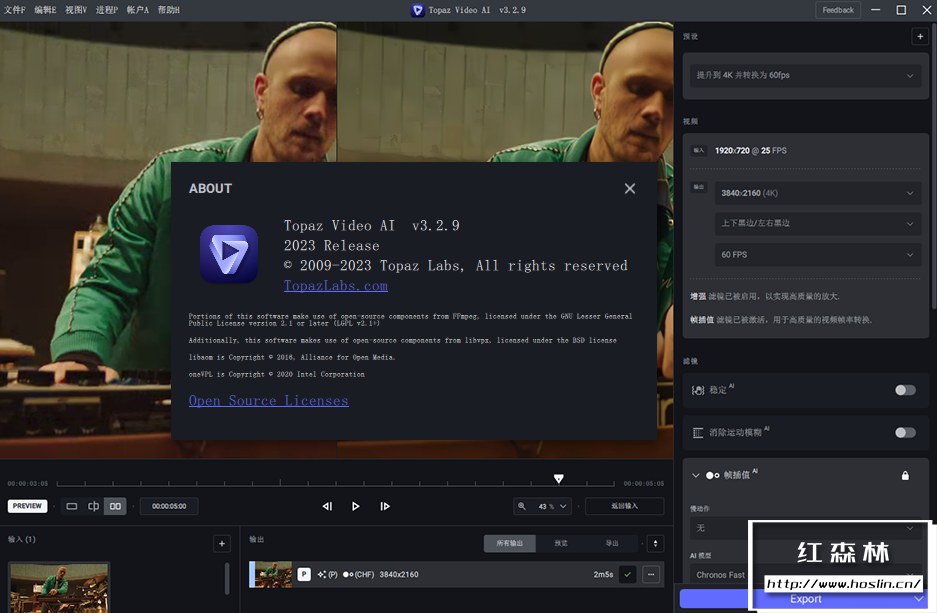Switch to split view layout
Image resolution: width=937 pixels, height=613 pixels.
point(93,506)
